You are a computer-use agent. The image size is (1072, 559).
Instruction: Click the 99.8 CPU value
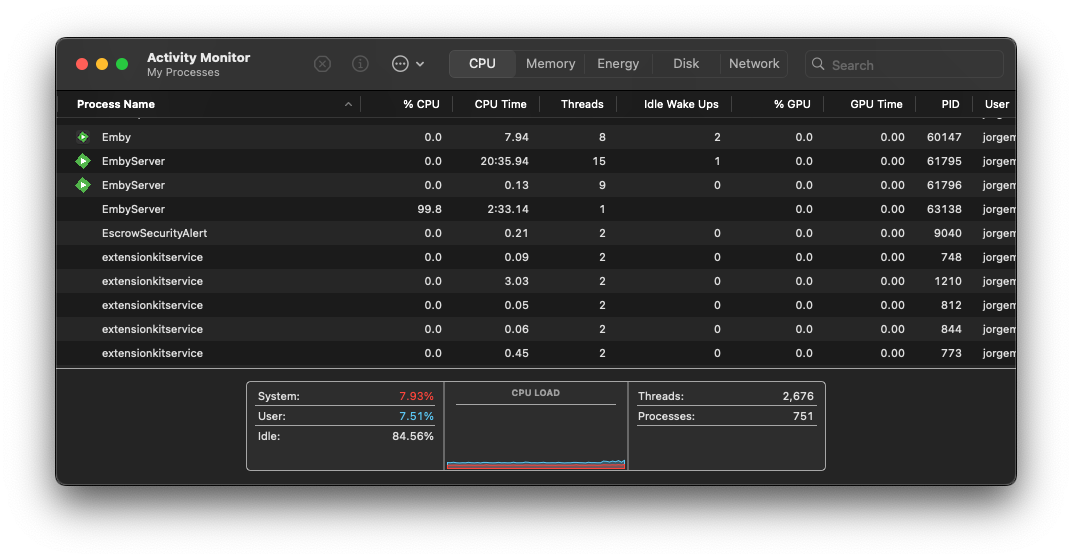click(429, 209)
